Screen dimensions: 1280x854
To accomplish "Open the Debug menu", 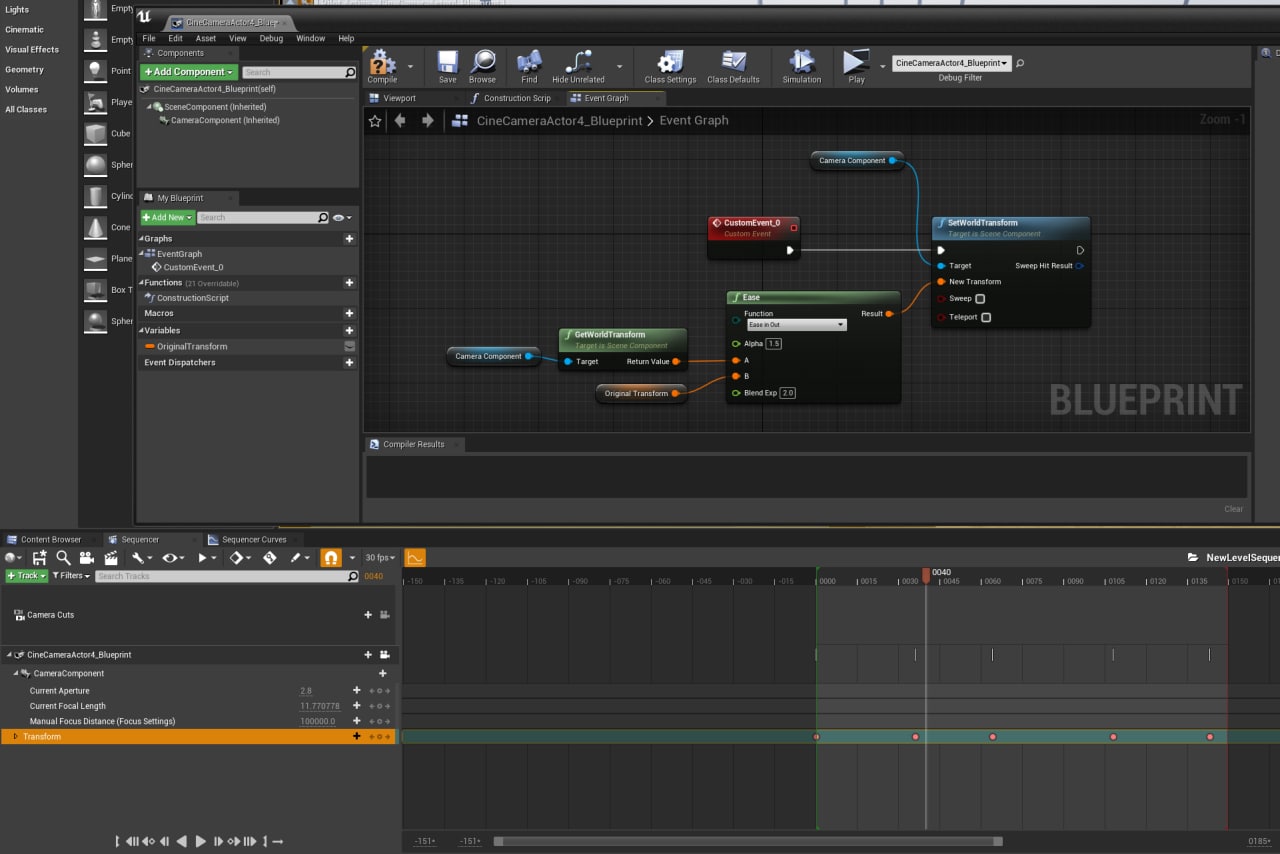I will (x=271, y=38).
